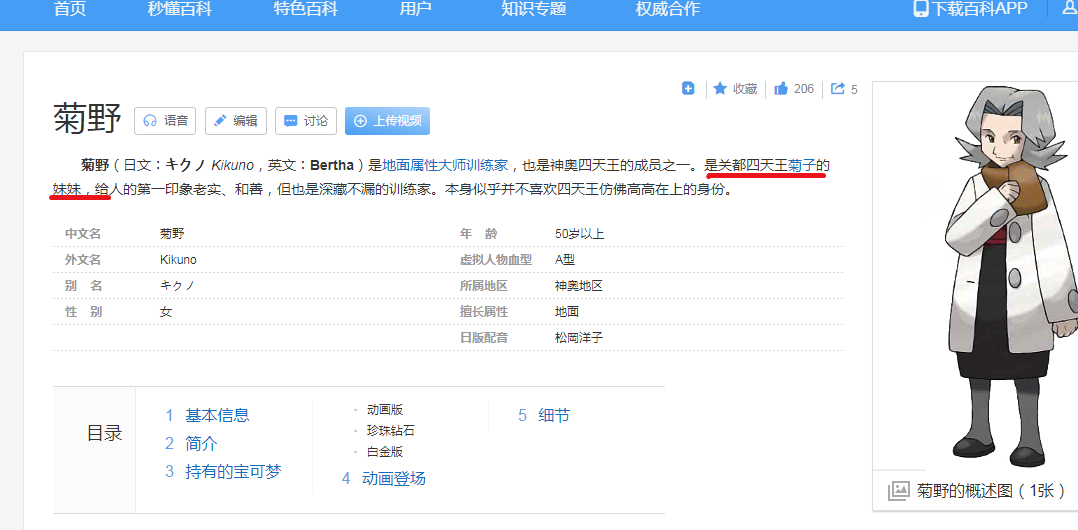Click the share count 5
The height and width of the screenshot is (530, 1078).
tap(855, 89)
